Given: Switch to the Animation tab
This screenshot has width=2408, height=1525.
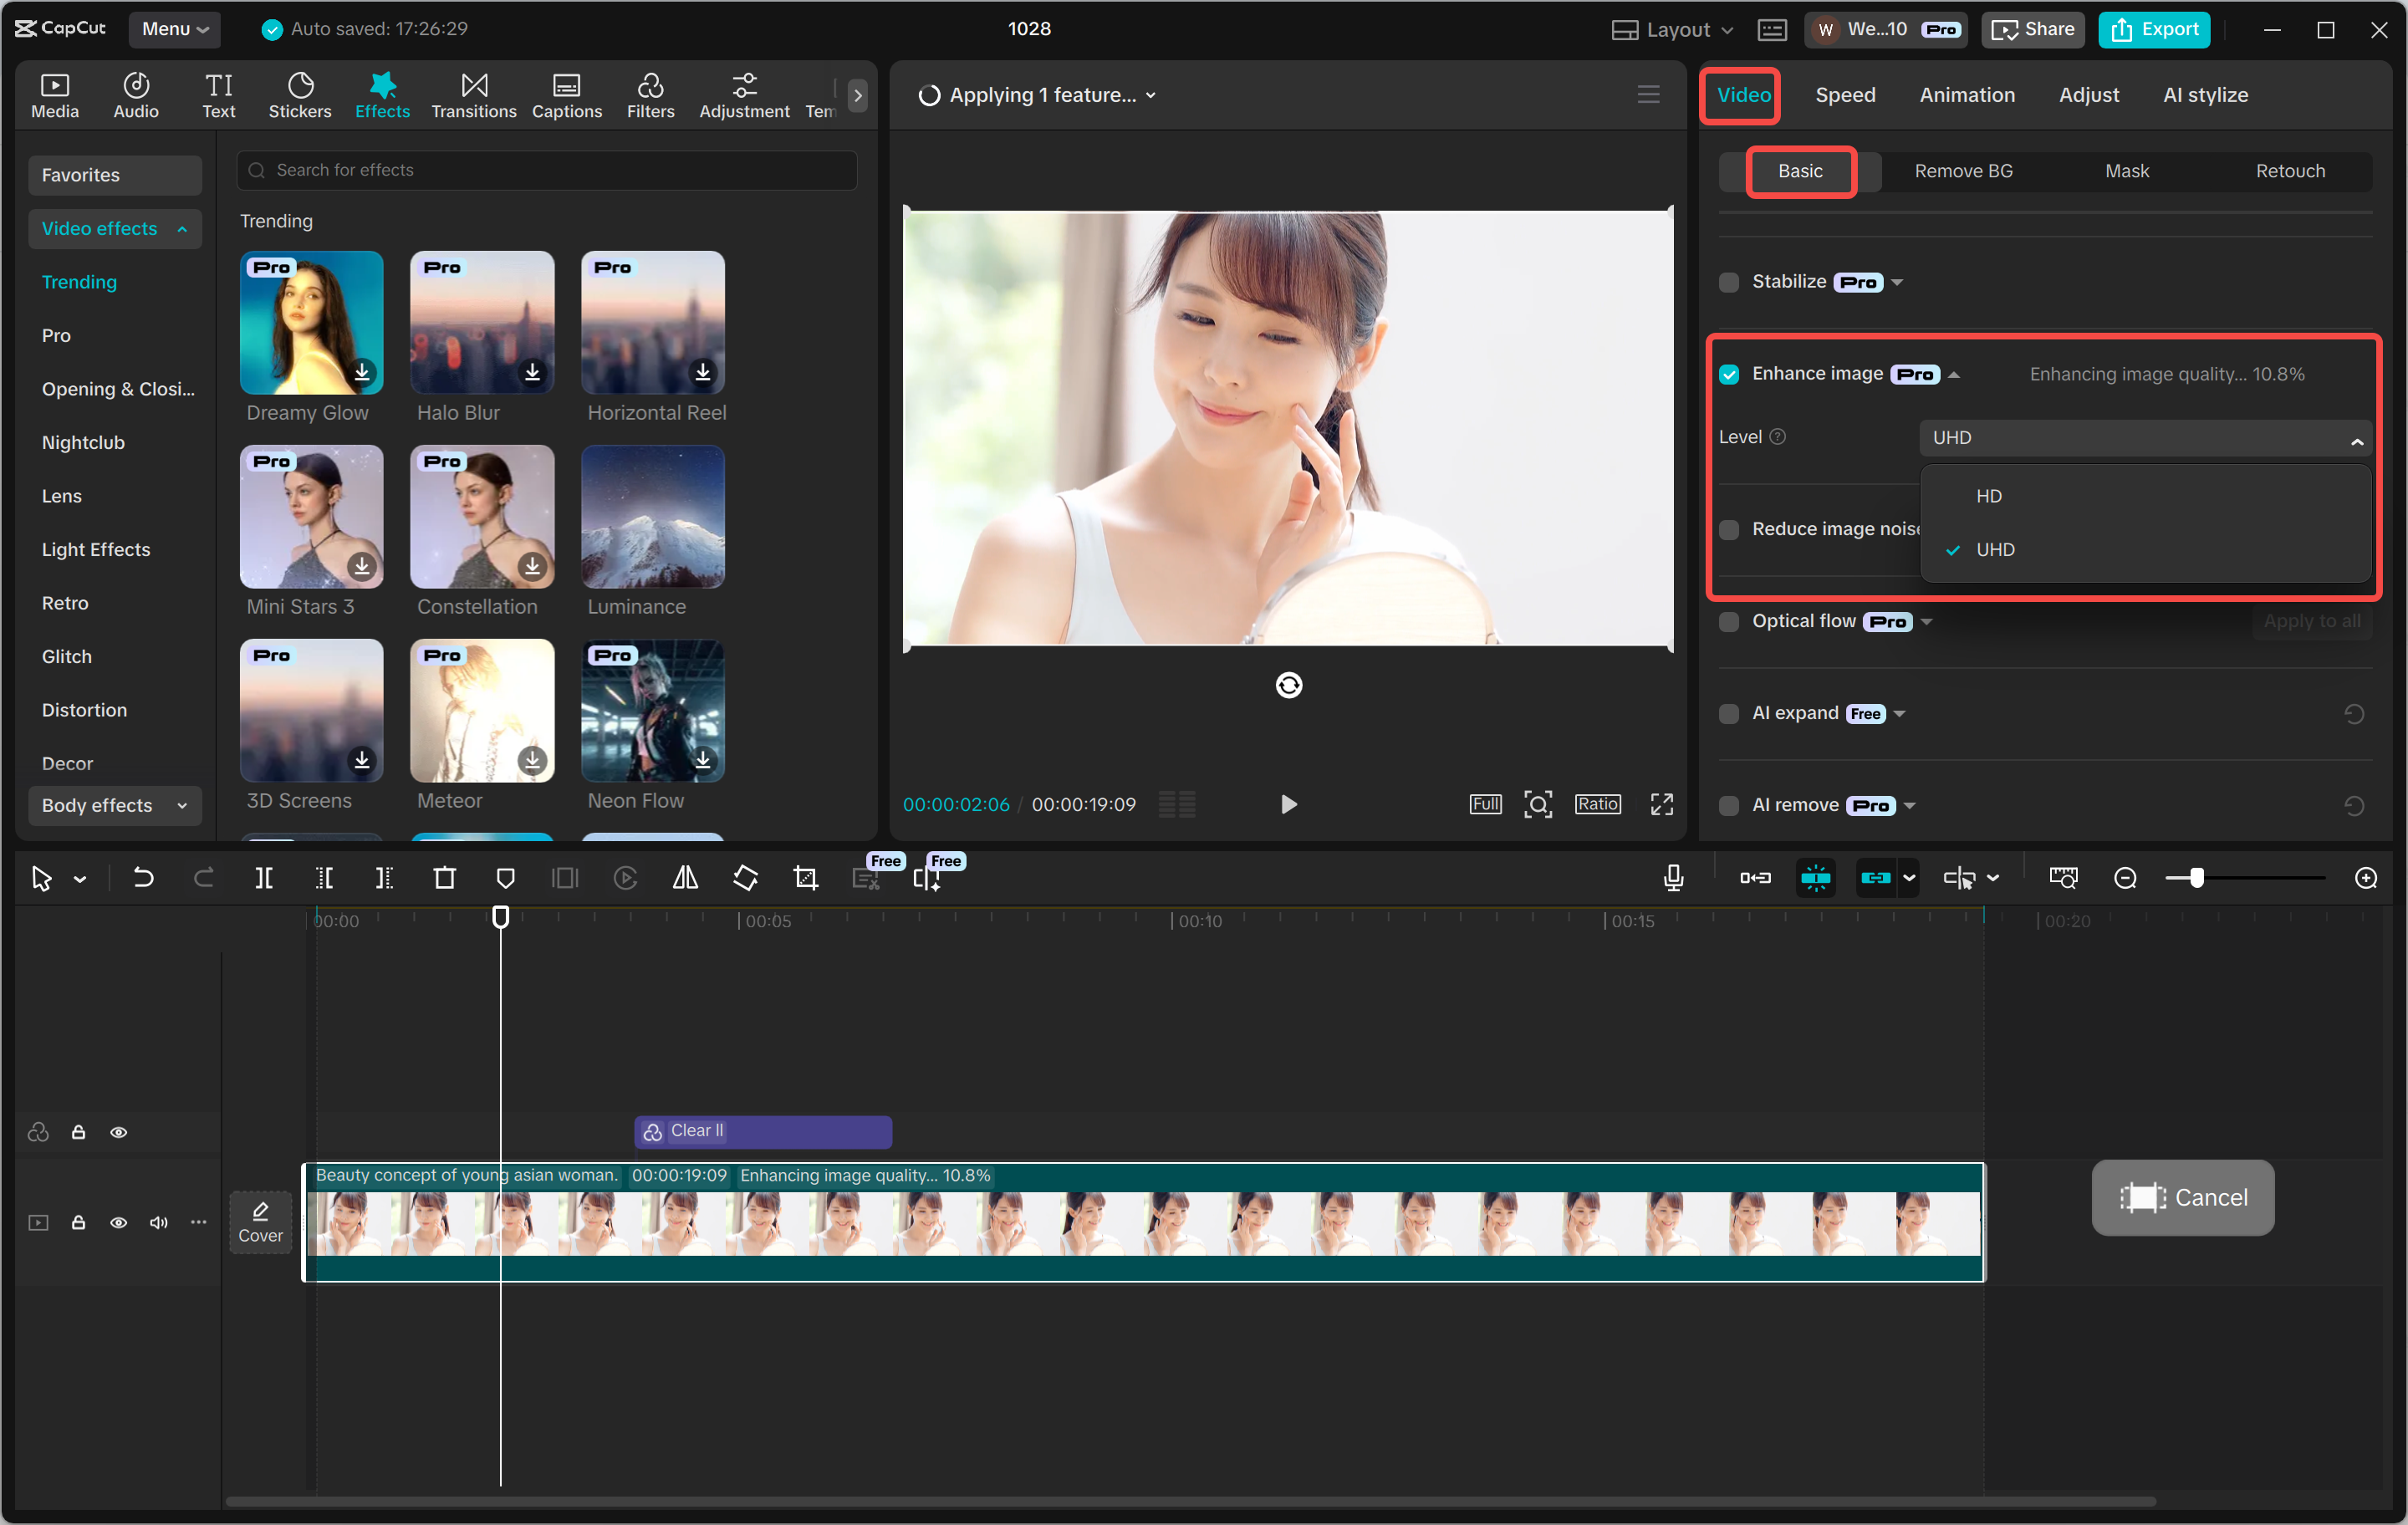Looking at the screenshot, I should 1966,94.
